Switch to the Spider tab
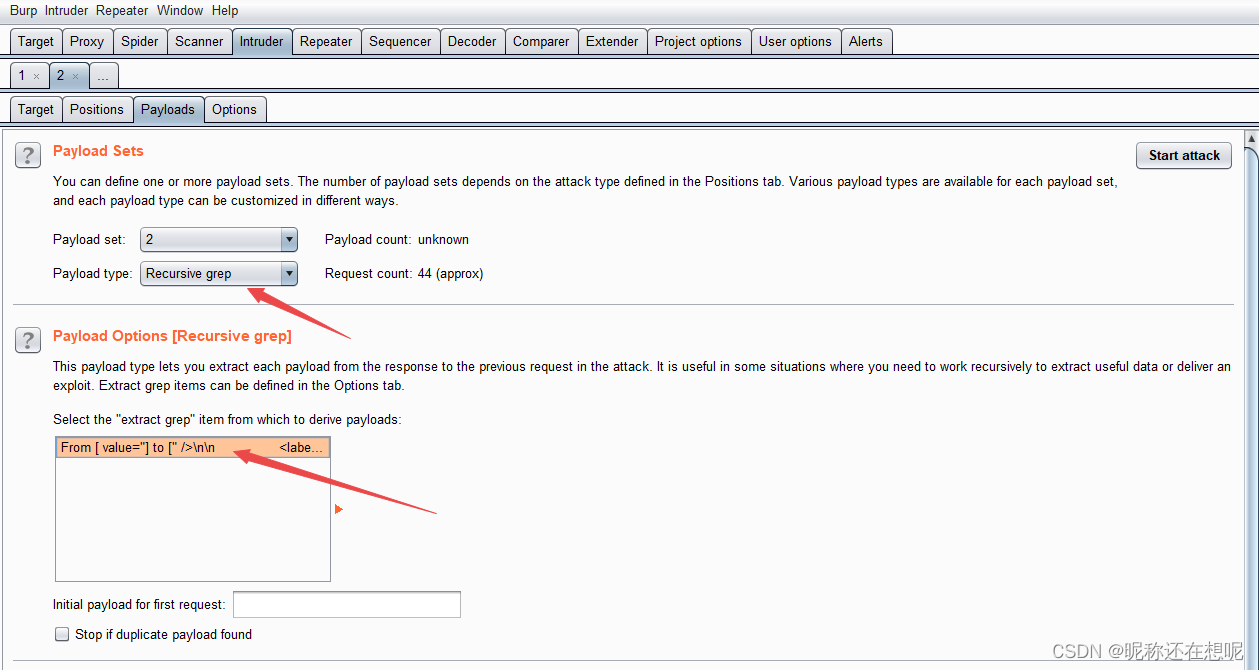The height and width of the screenshot is (670, 1259). 140,41
